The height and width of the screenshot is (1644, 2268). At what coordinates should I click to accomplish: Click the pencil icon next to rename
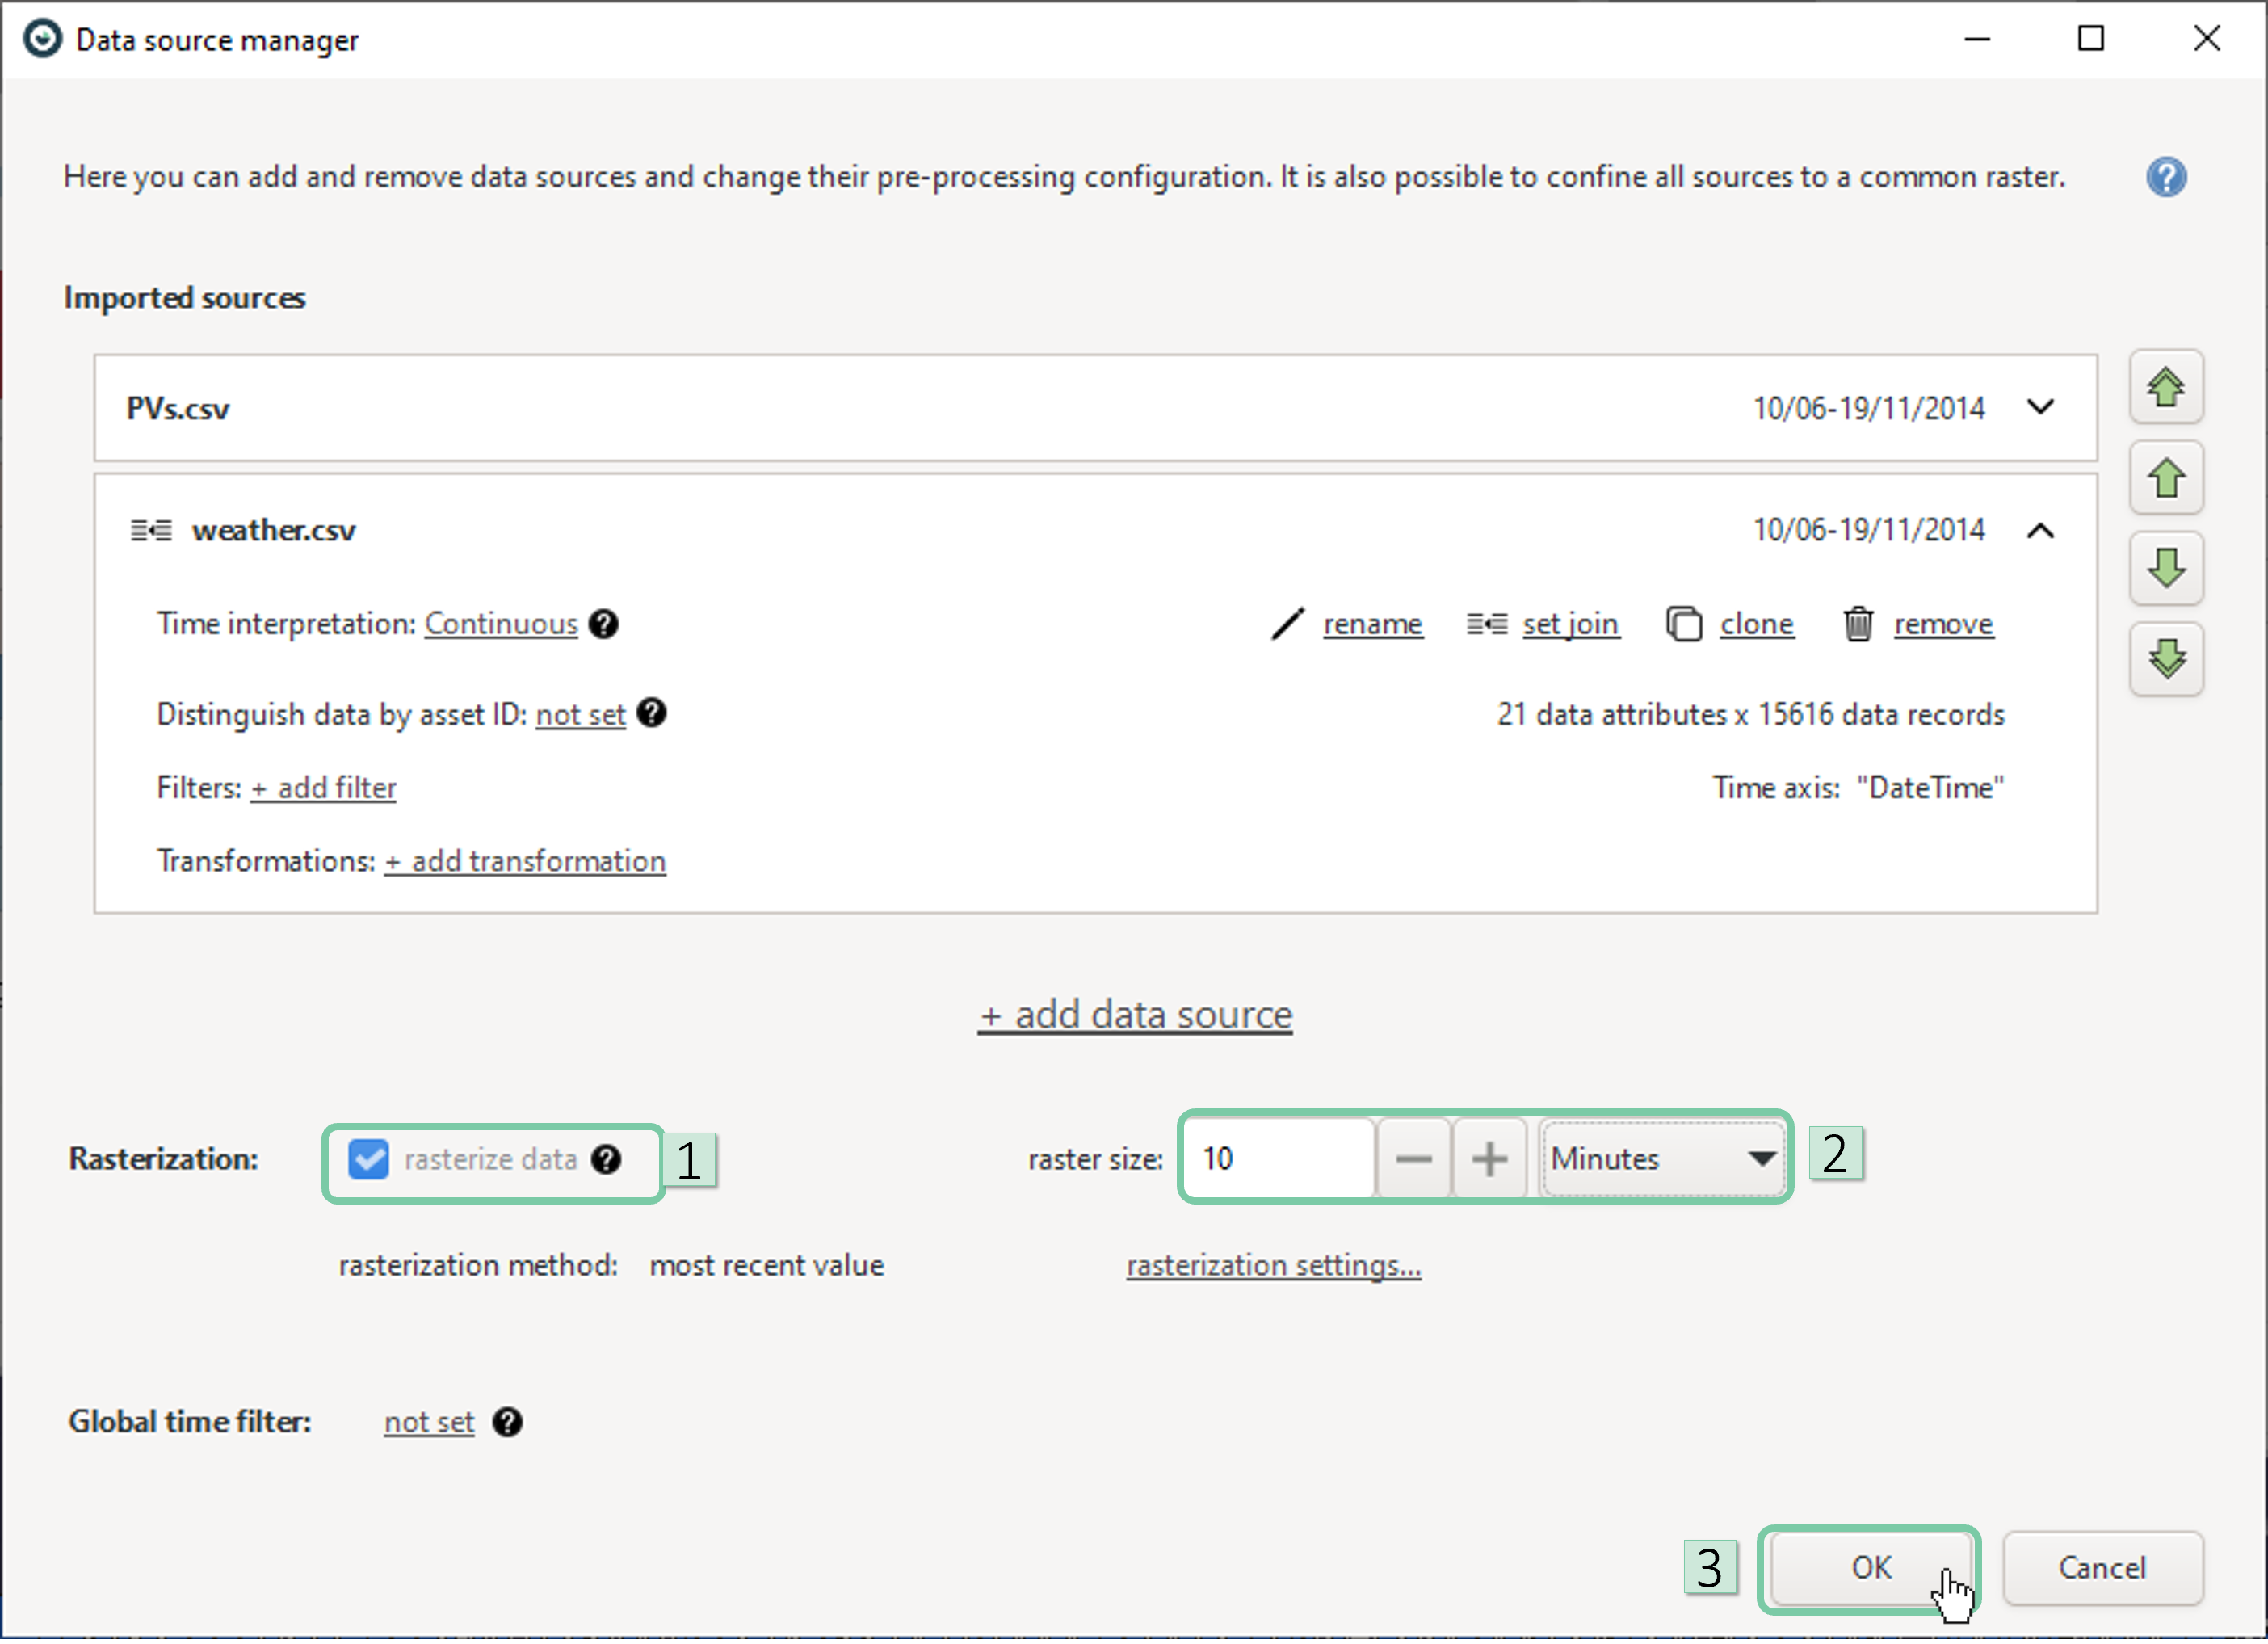(x=1288, y=624)
